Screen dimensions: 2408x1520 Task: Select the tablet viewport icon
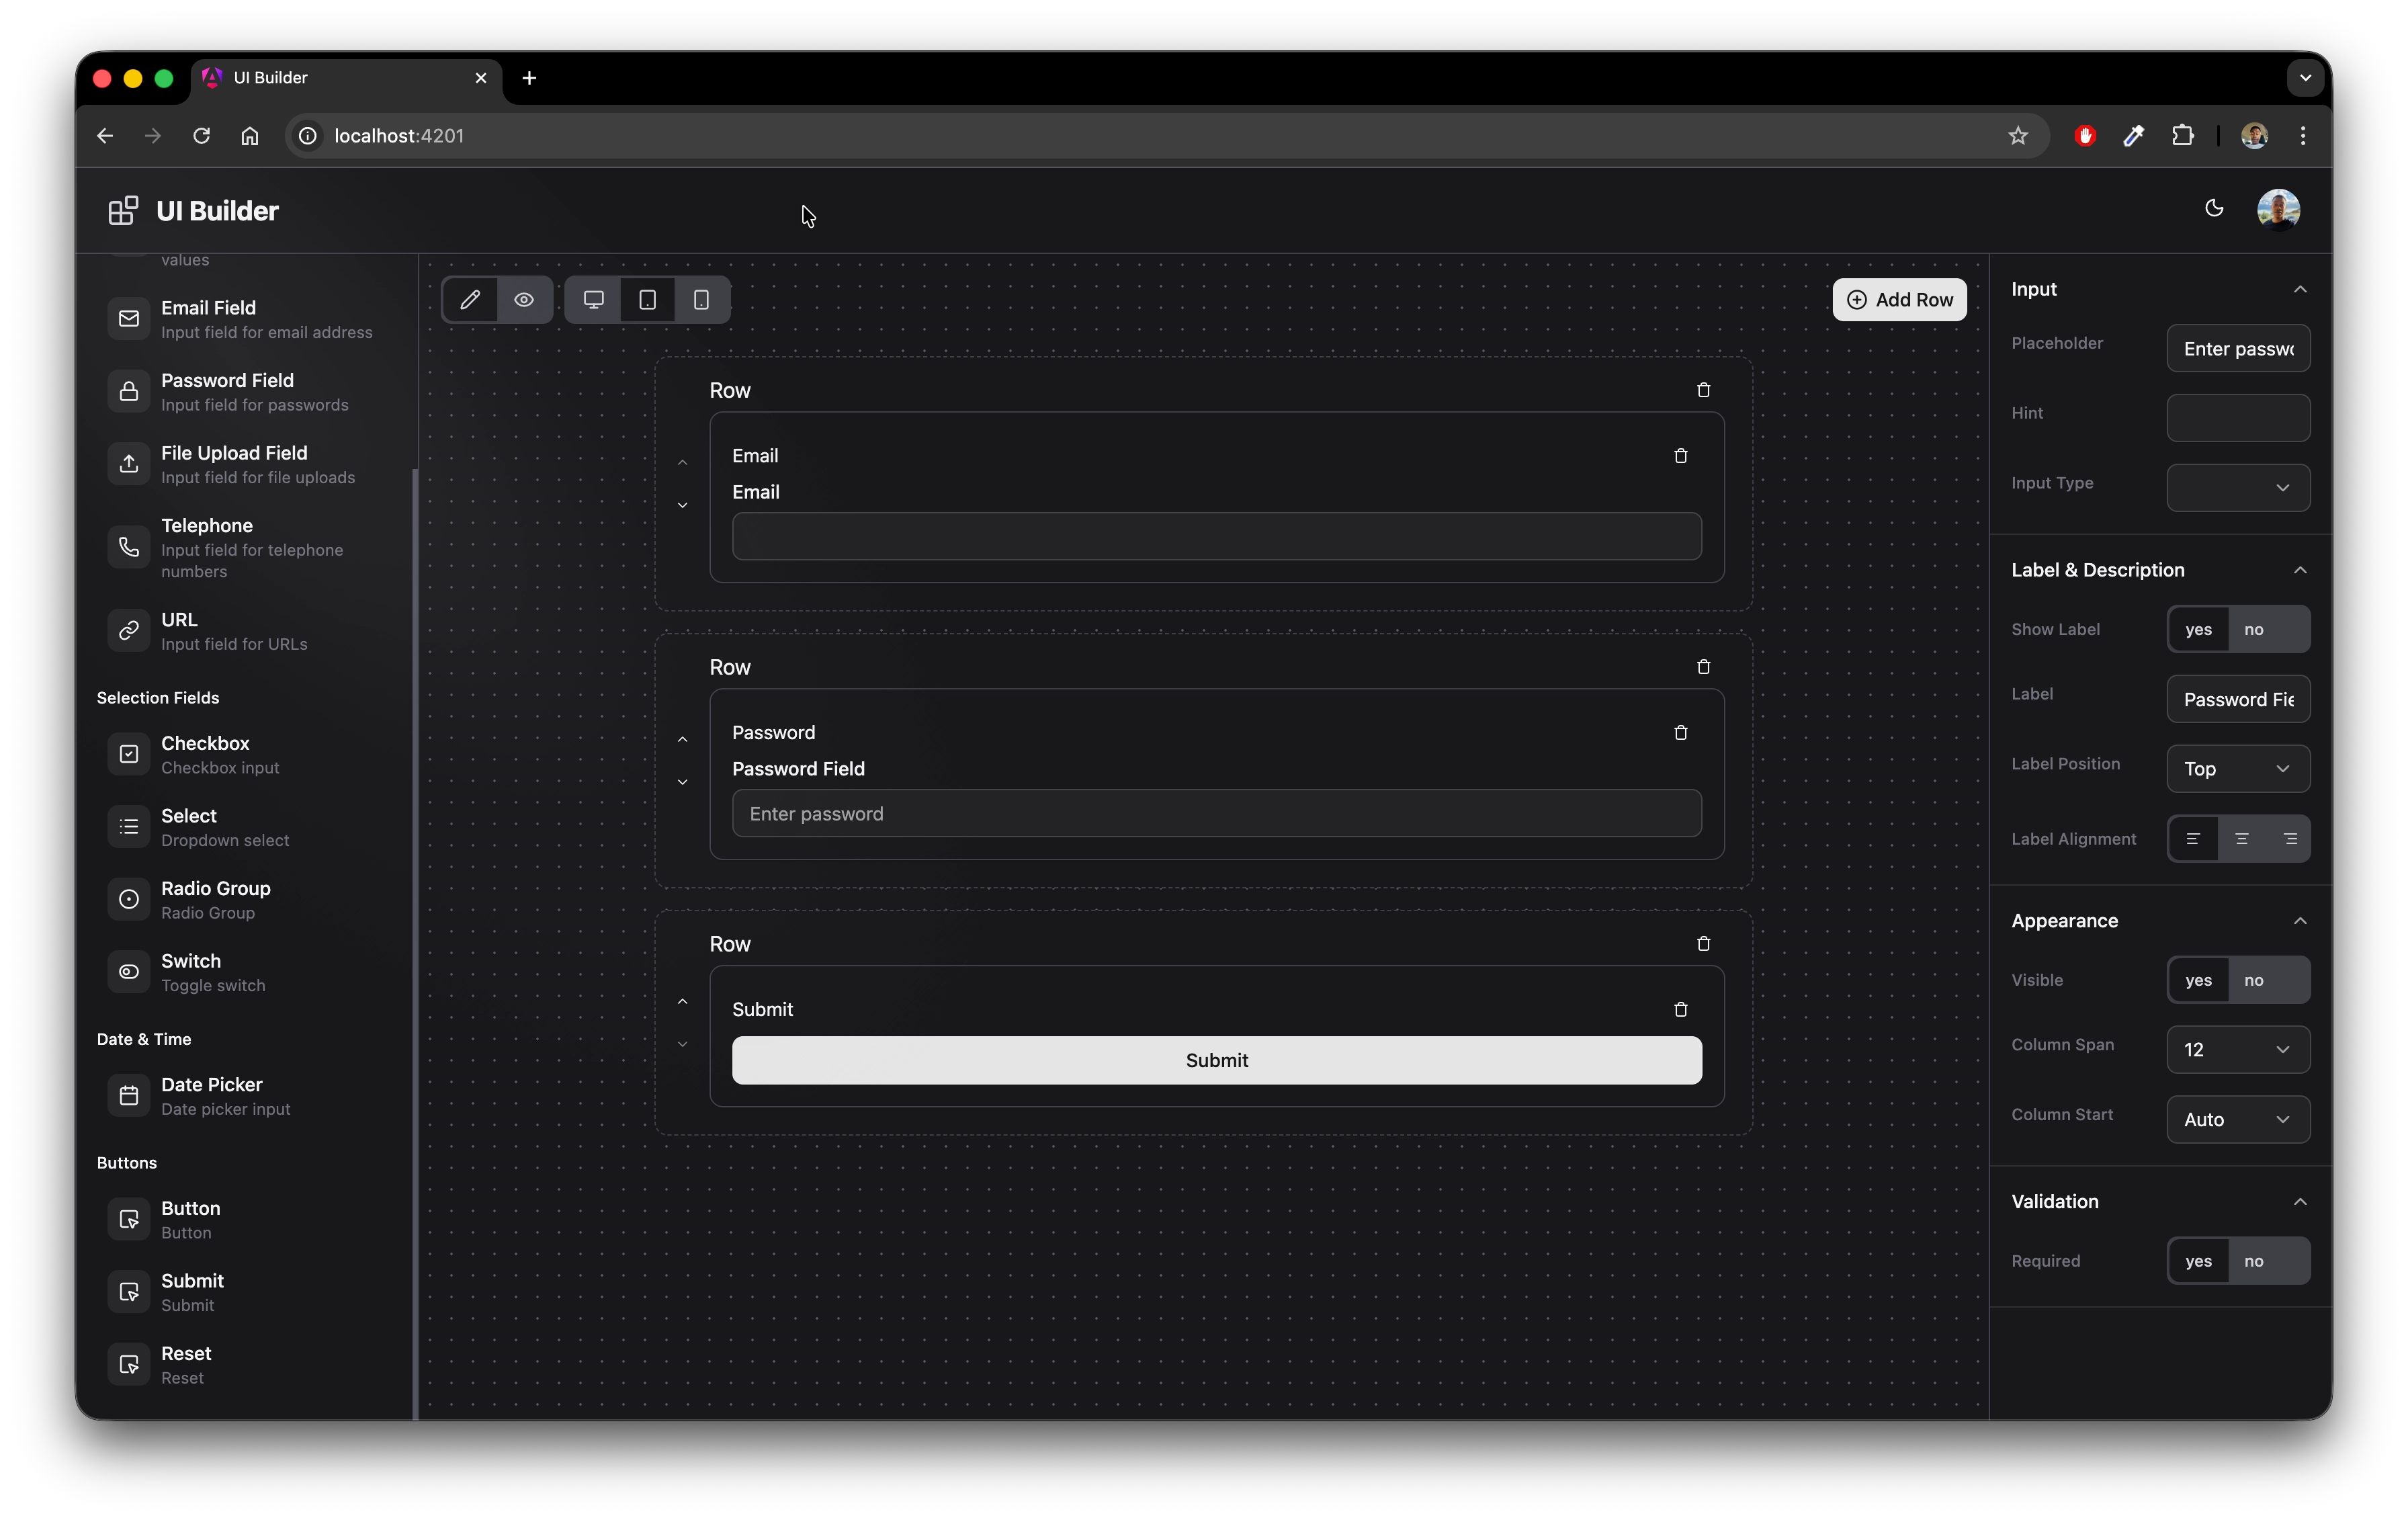(648, 299)
